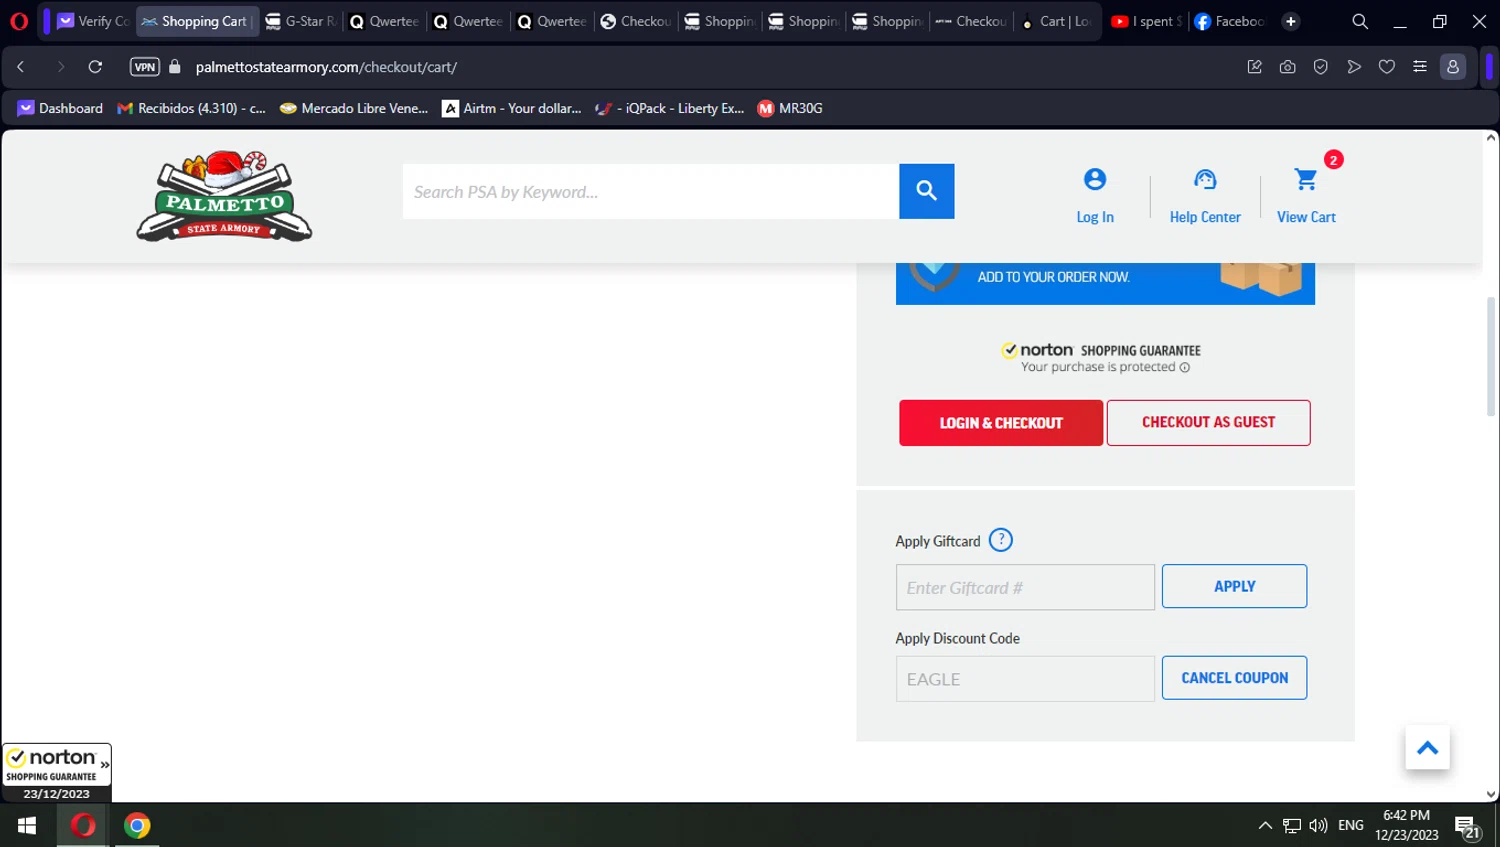Screen dimensions: 1500x847
Task: Take a snapshot with the camera icon
Action: click(1287, 67)
